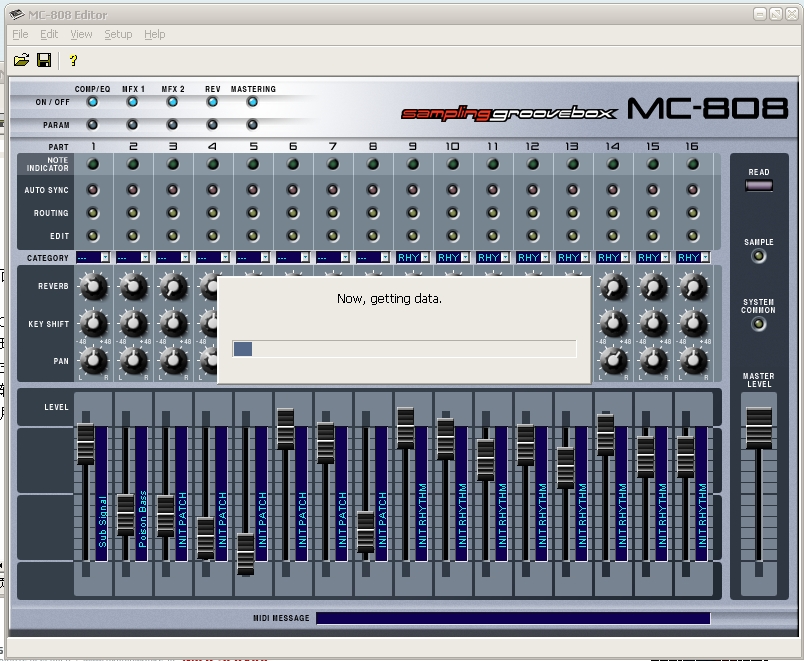This screenshot has width=804, height=661.
Task: Click part 5 level fader handle
Action: pos(246,554)
